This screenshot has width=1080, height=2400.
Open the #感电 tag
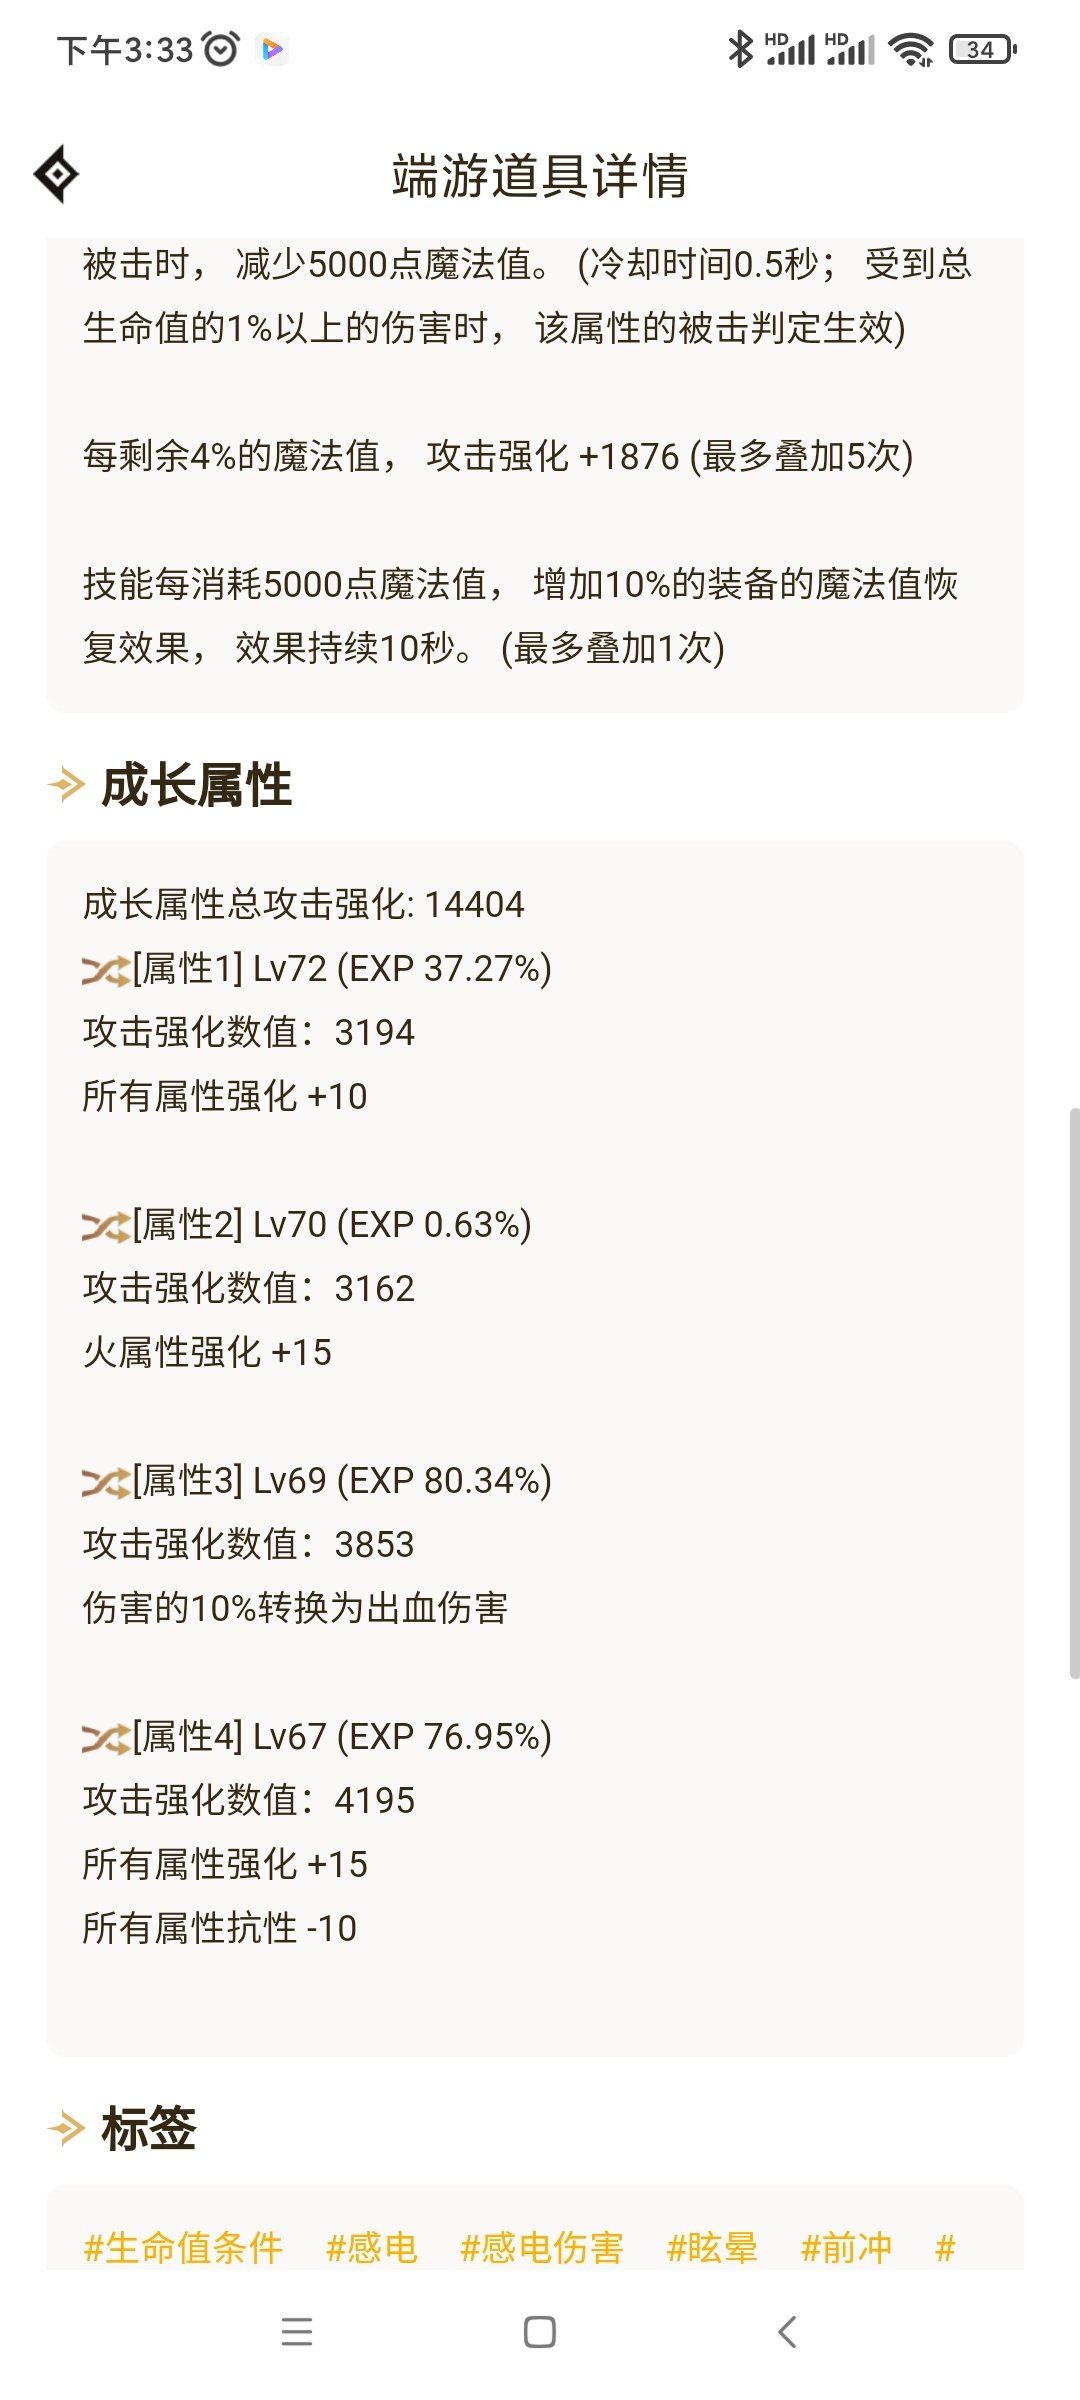point(372,2247)
